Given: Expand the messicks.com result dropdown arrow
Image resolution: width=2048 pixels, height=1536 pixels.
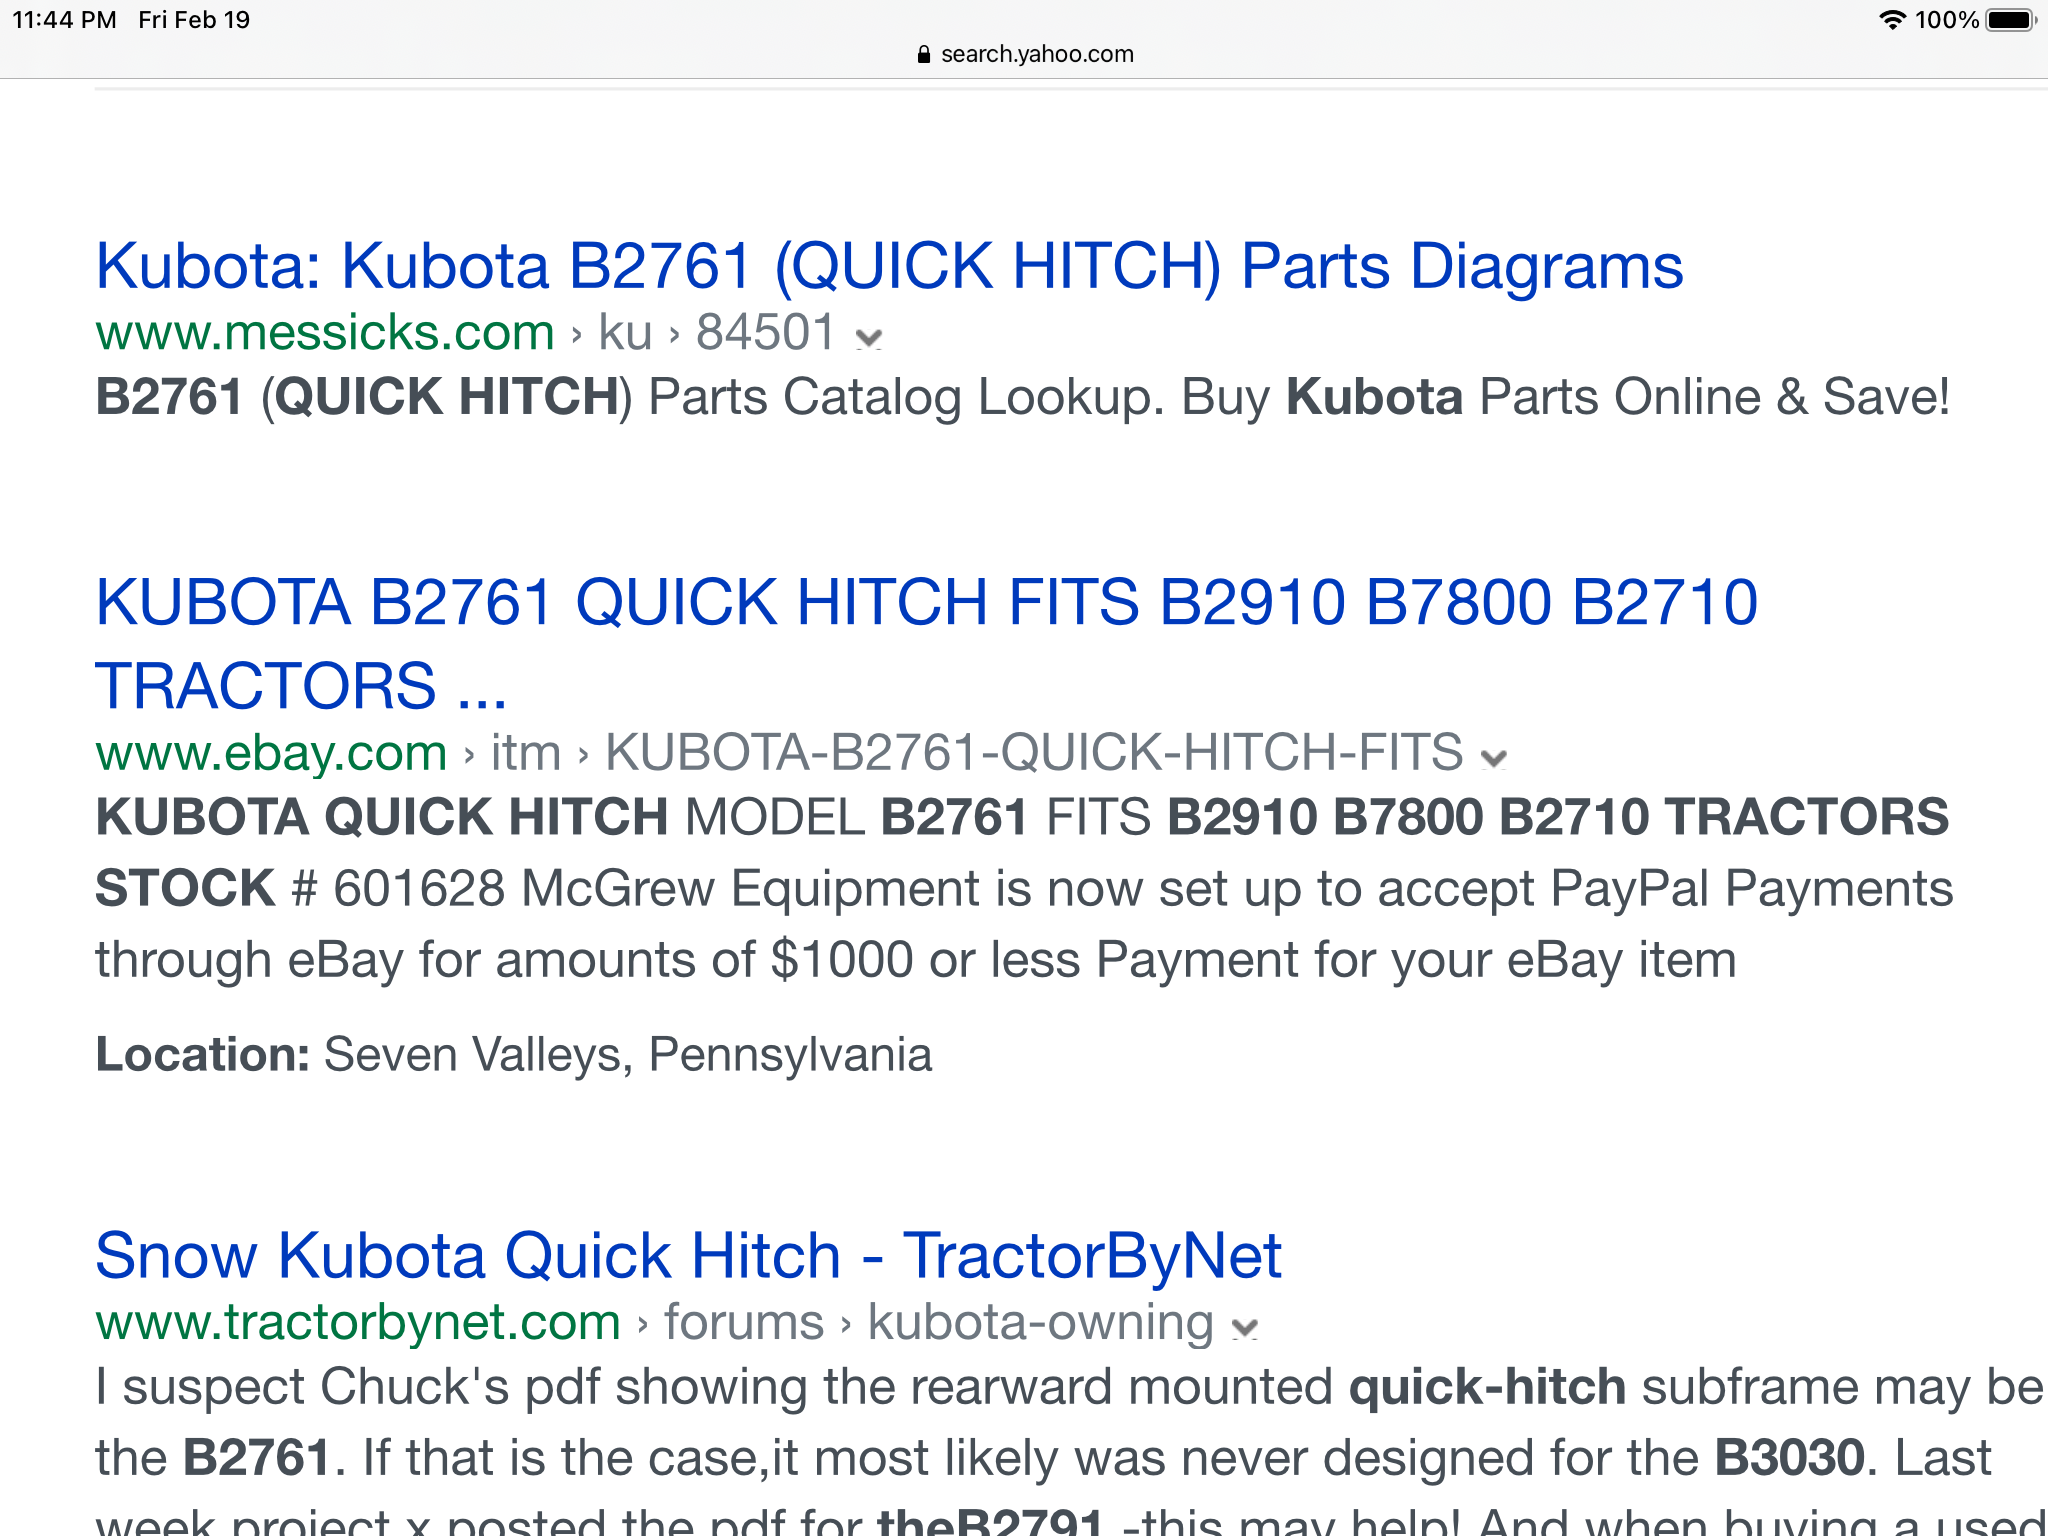Looking at the screenshot, I should pos(869,338).
